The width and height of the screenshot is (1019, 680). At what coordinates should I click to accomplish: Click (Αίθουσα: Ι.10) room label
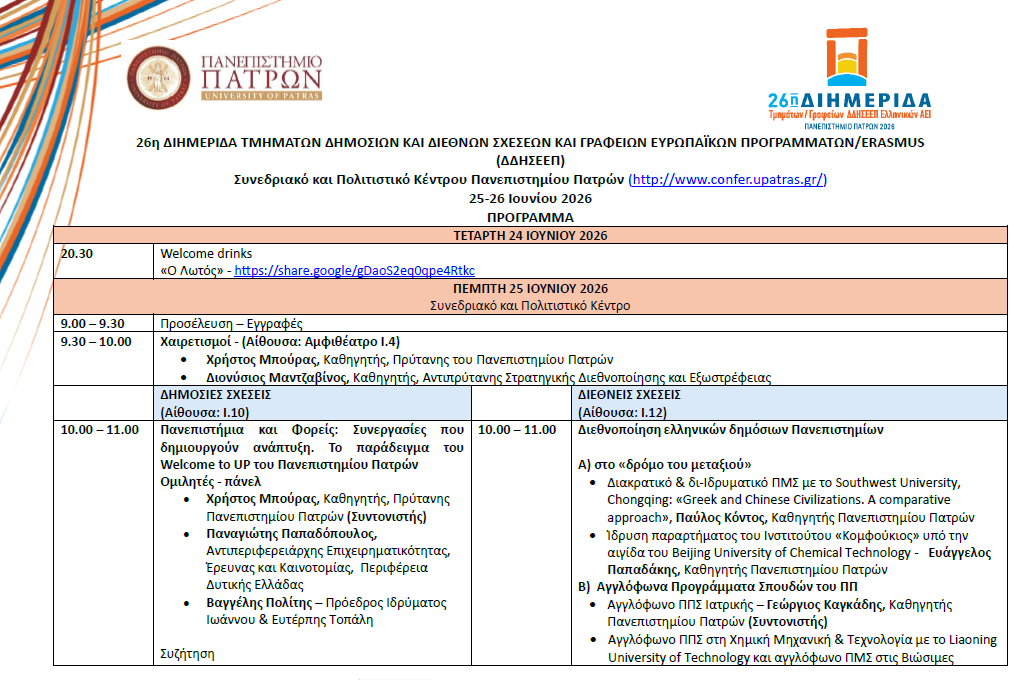click(205, 412)
